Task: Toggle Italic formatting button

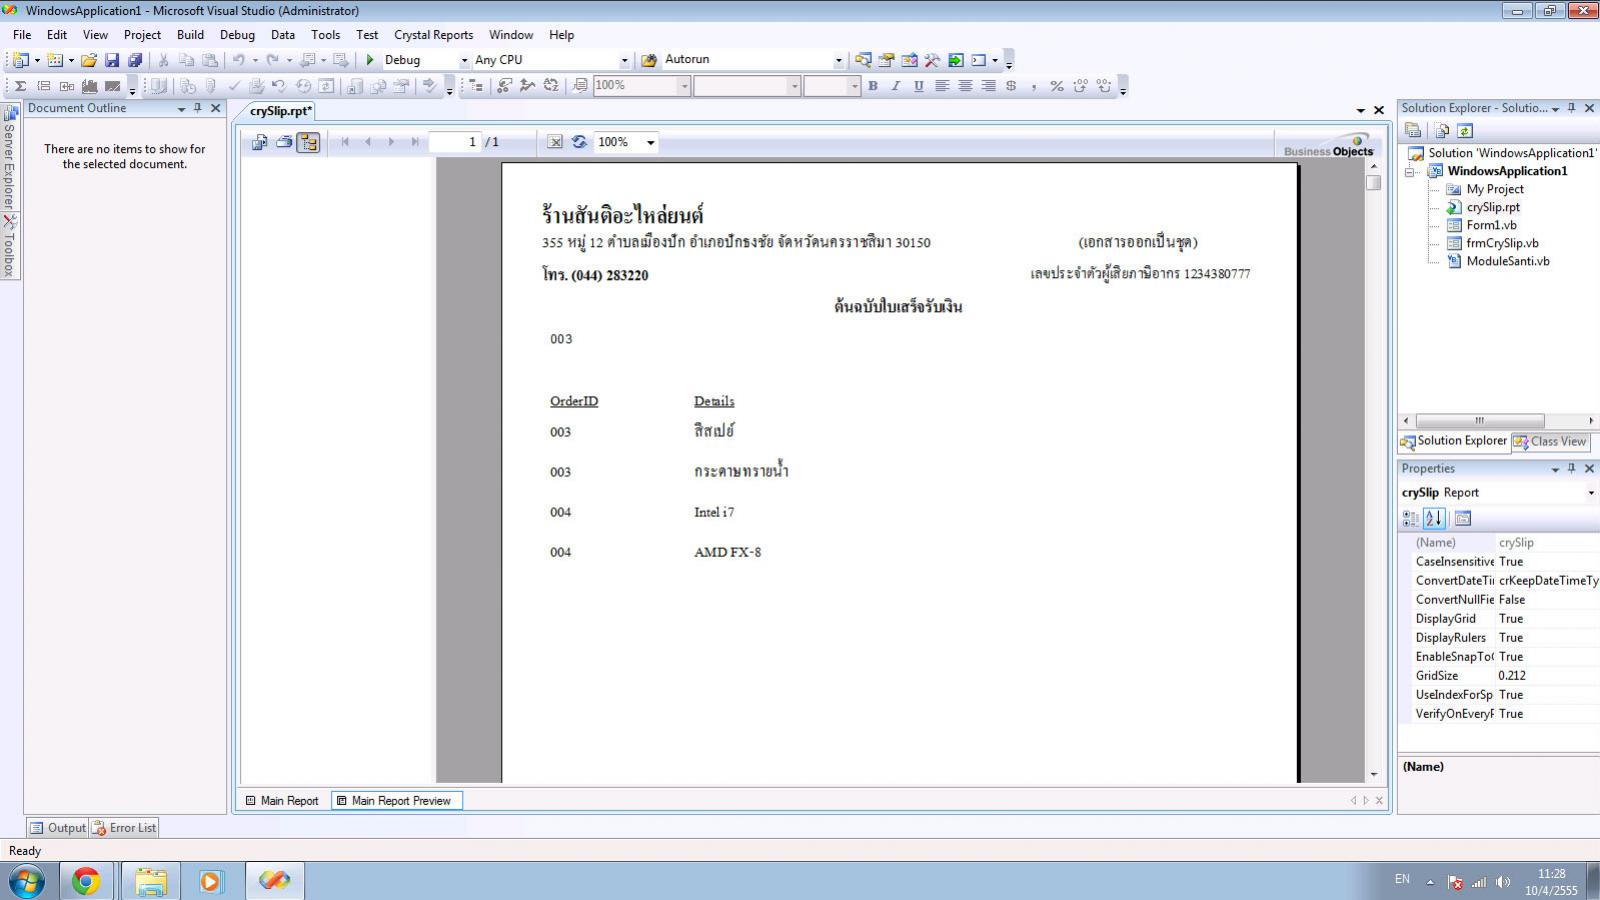Action: pos(896,86)
